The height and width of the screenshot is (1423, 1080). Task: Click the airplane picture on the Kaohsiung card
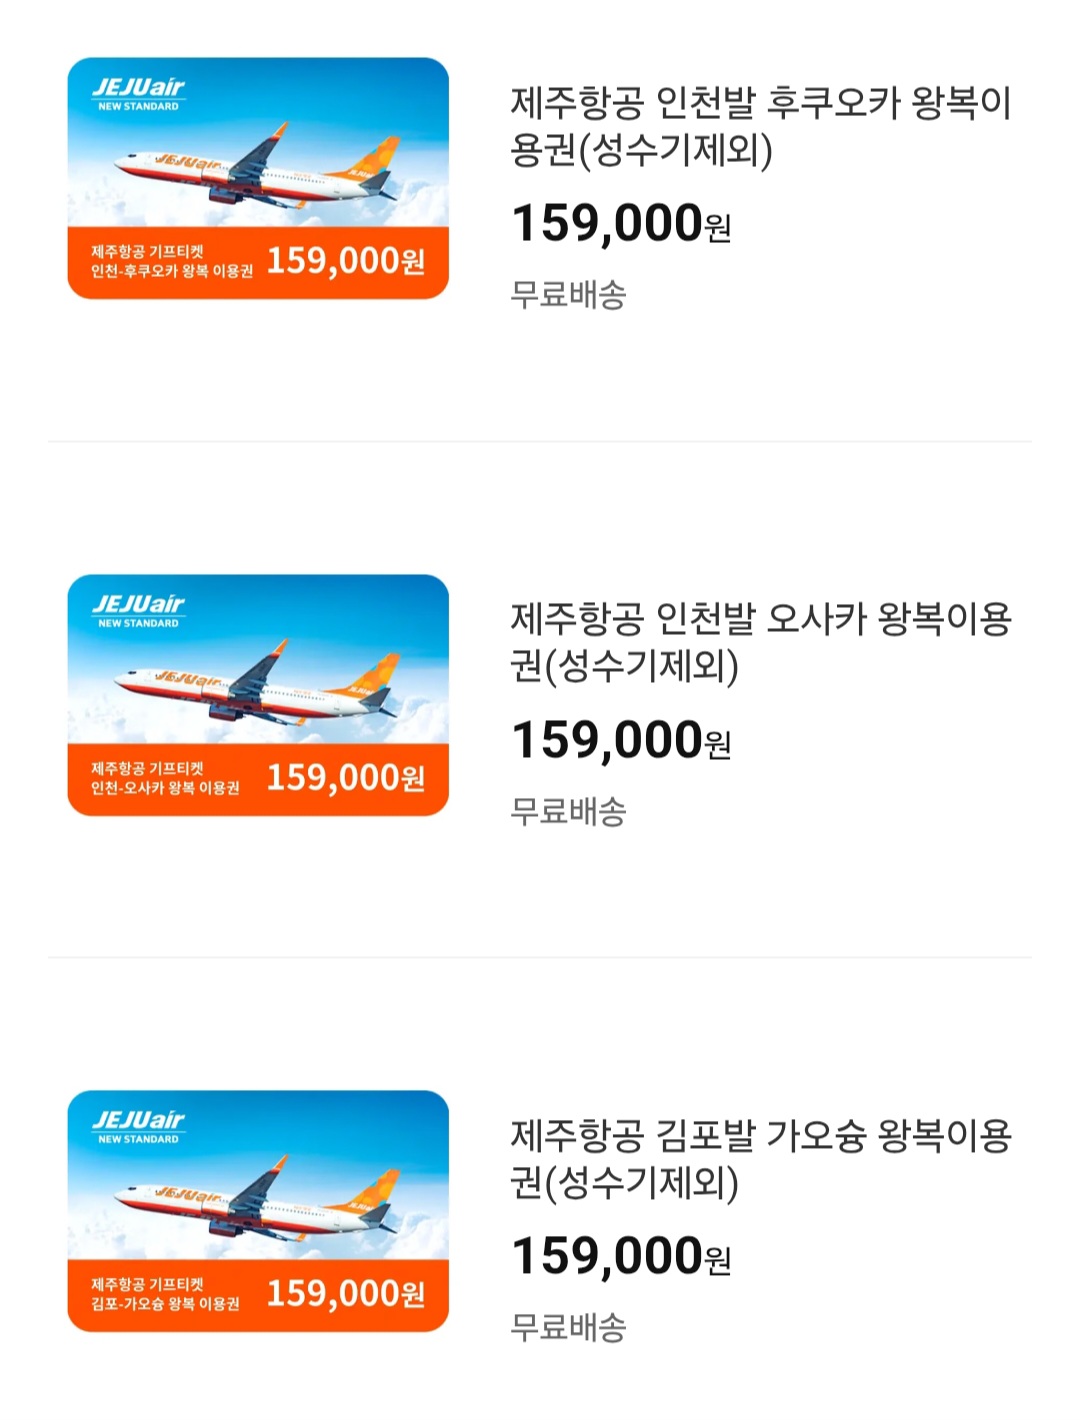[257, 1203]
